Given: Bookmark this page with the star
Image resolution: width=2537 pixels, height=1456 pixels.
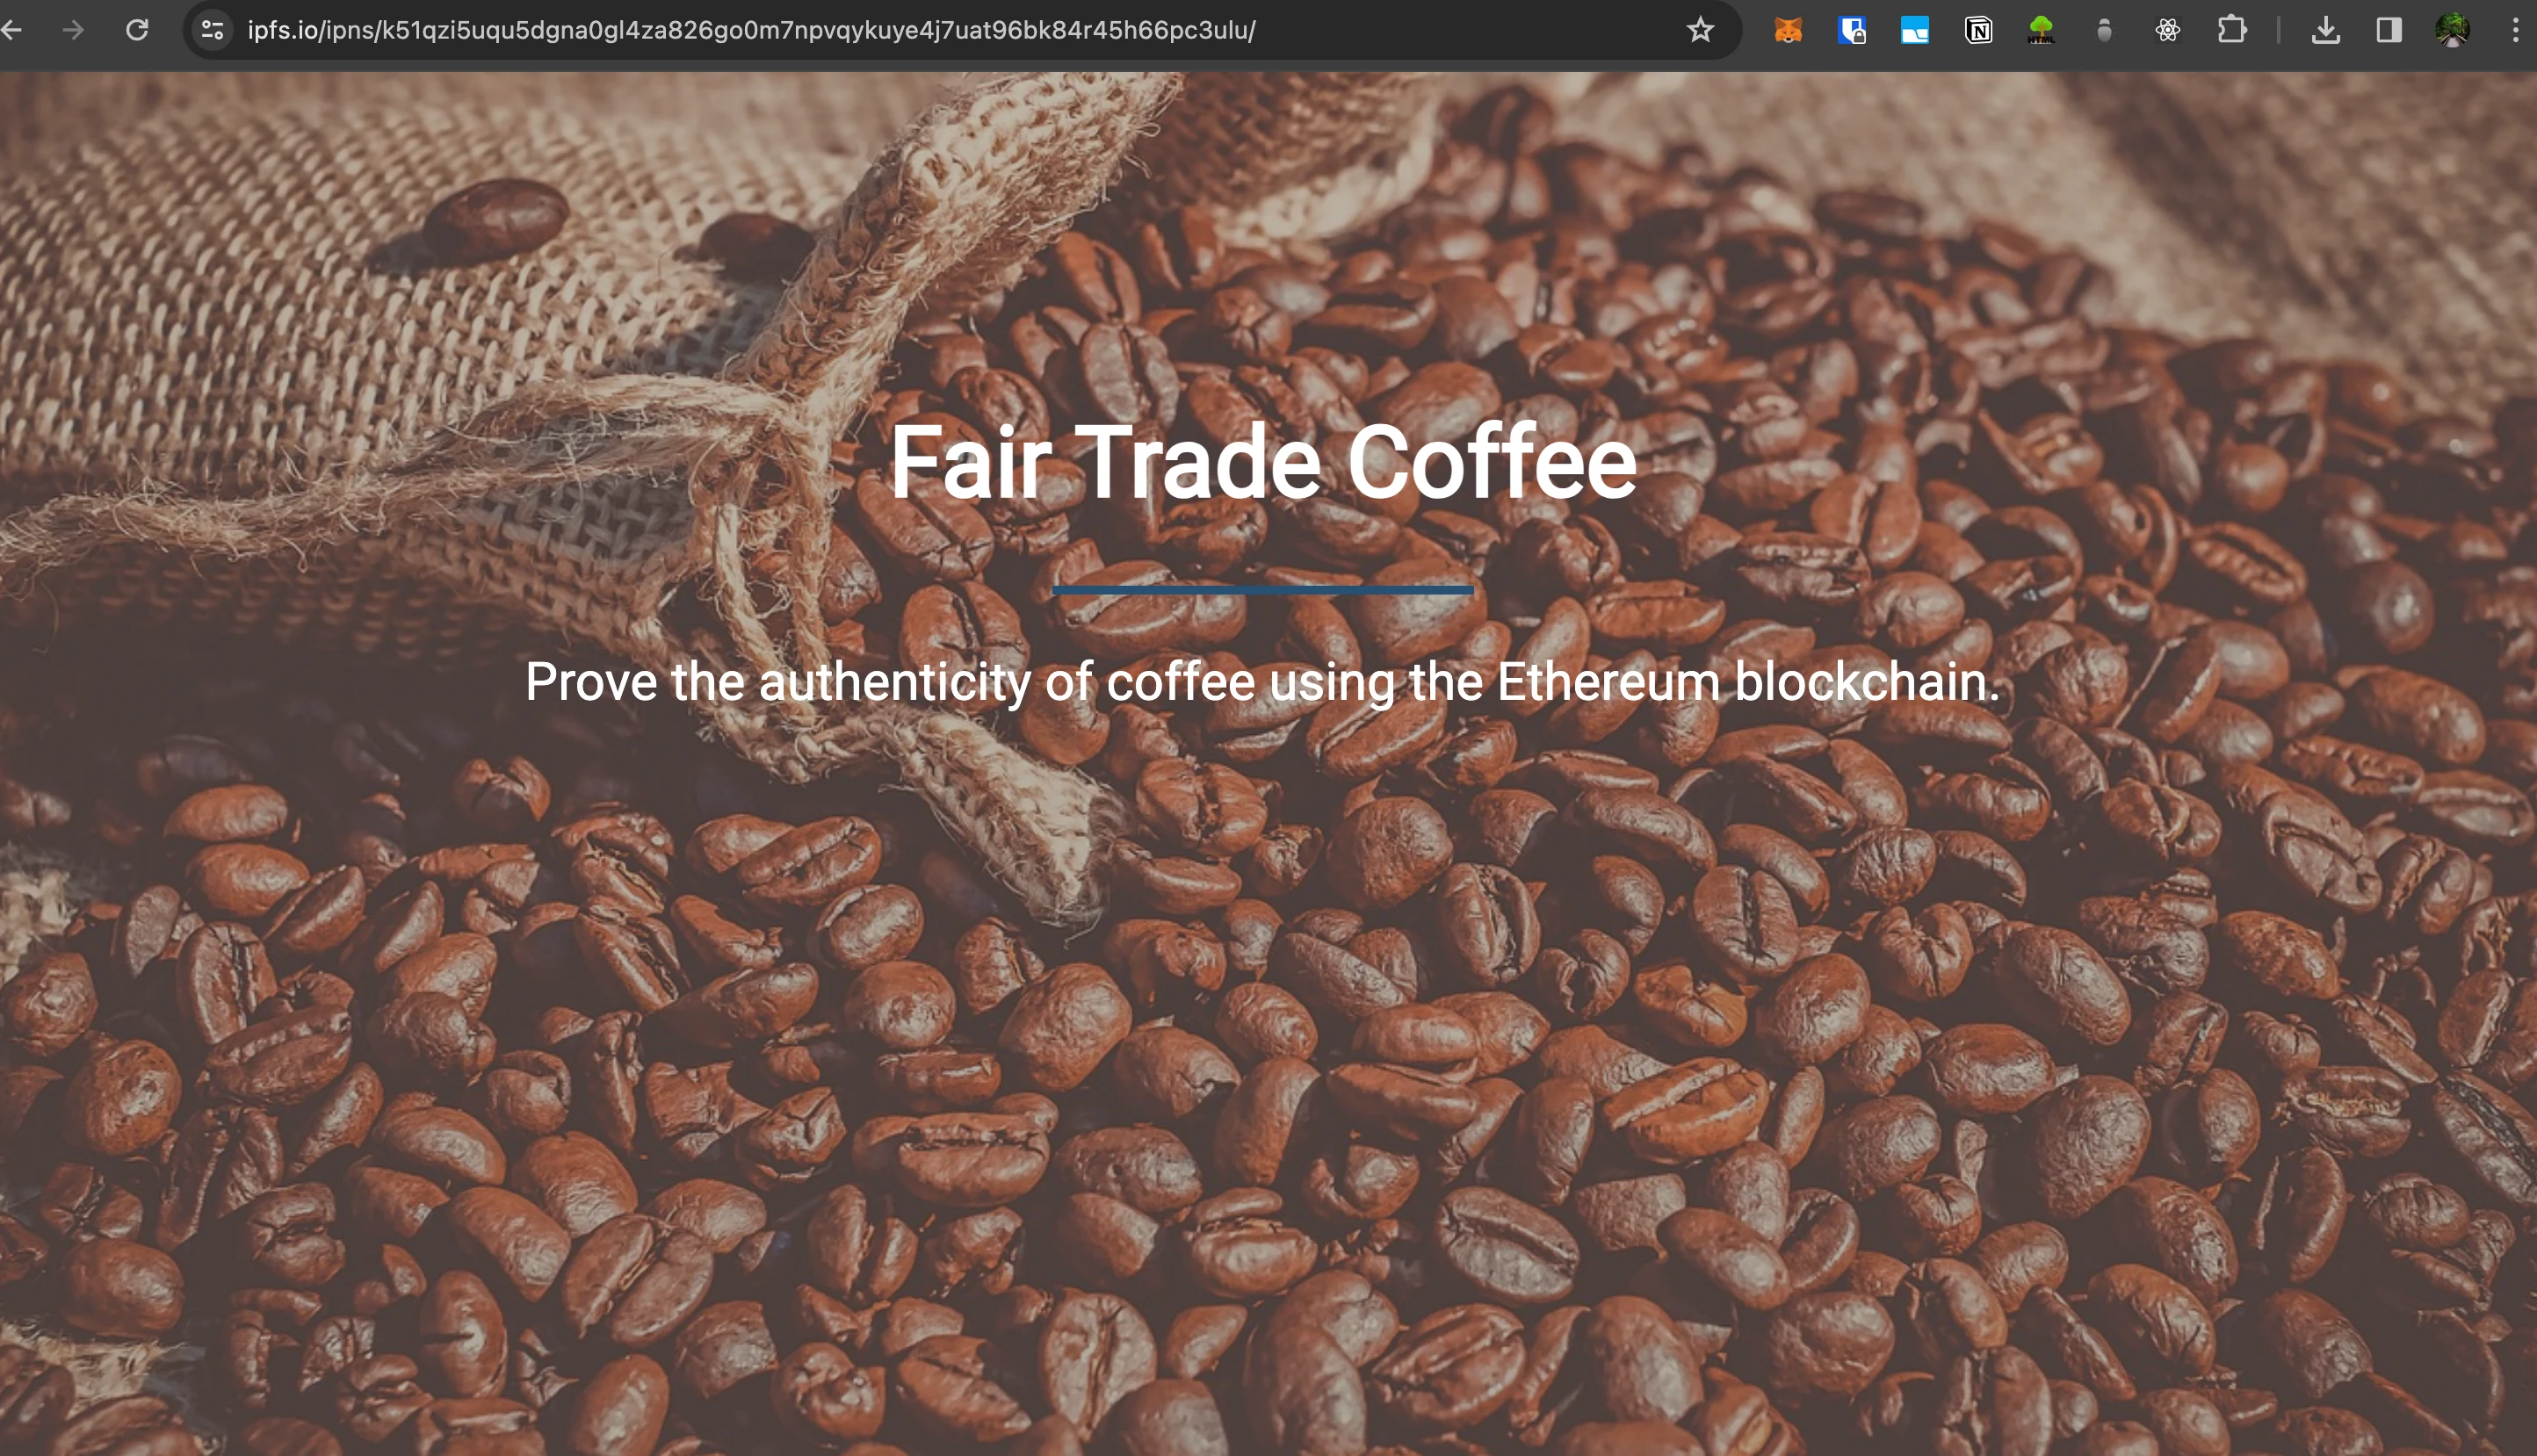Looking at the screenshot, I should [1700, 30].
